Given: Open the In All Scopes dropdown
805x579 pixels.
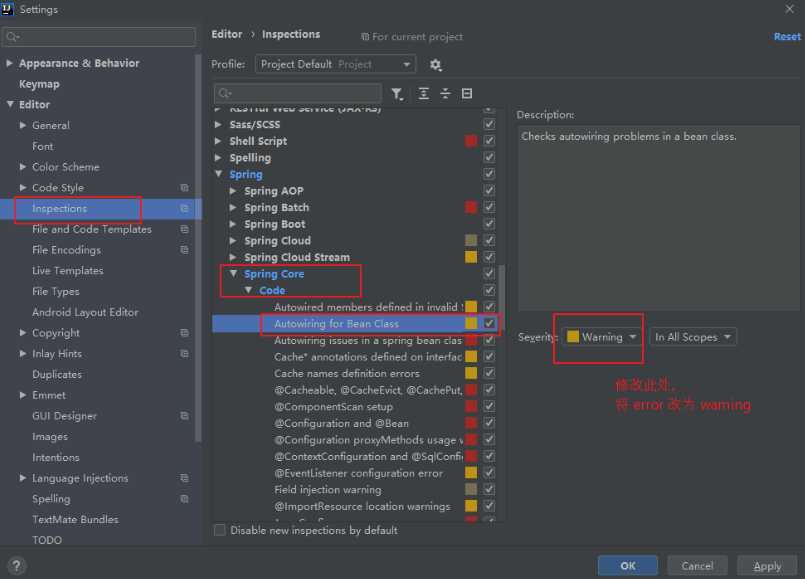Looking at the screenshot, I should (693, 337).
